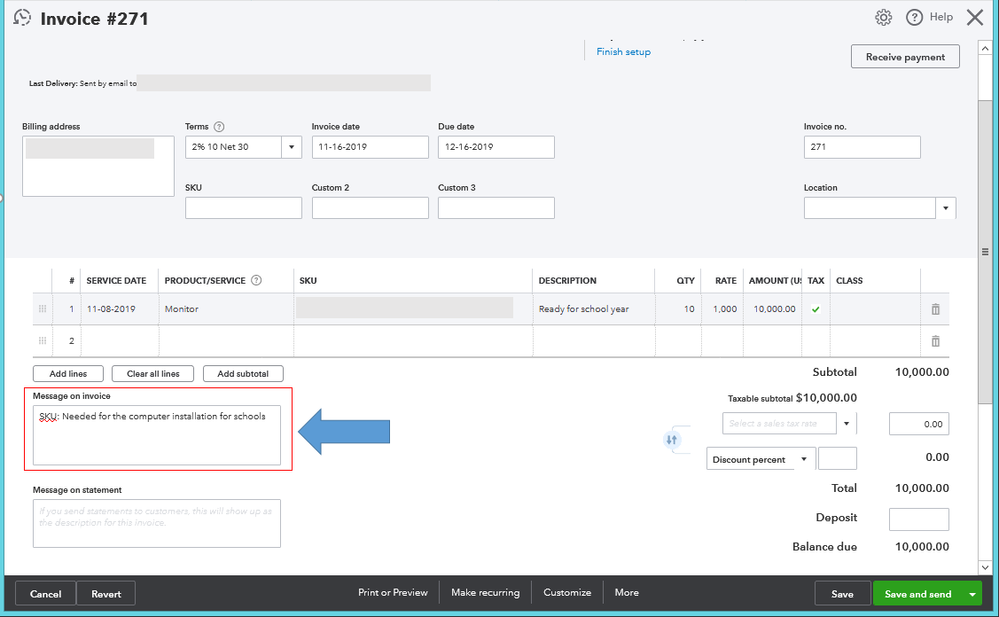Open the More menu
The width and height of the screenshot is (999, 617).
coord(627,593)
